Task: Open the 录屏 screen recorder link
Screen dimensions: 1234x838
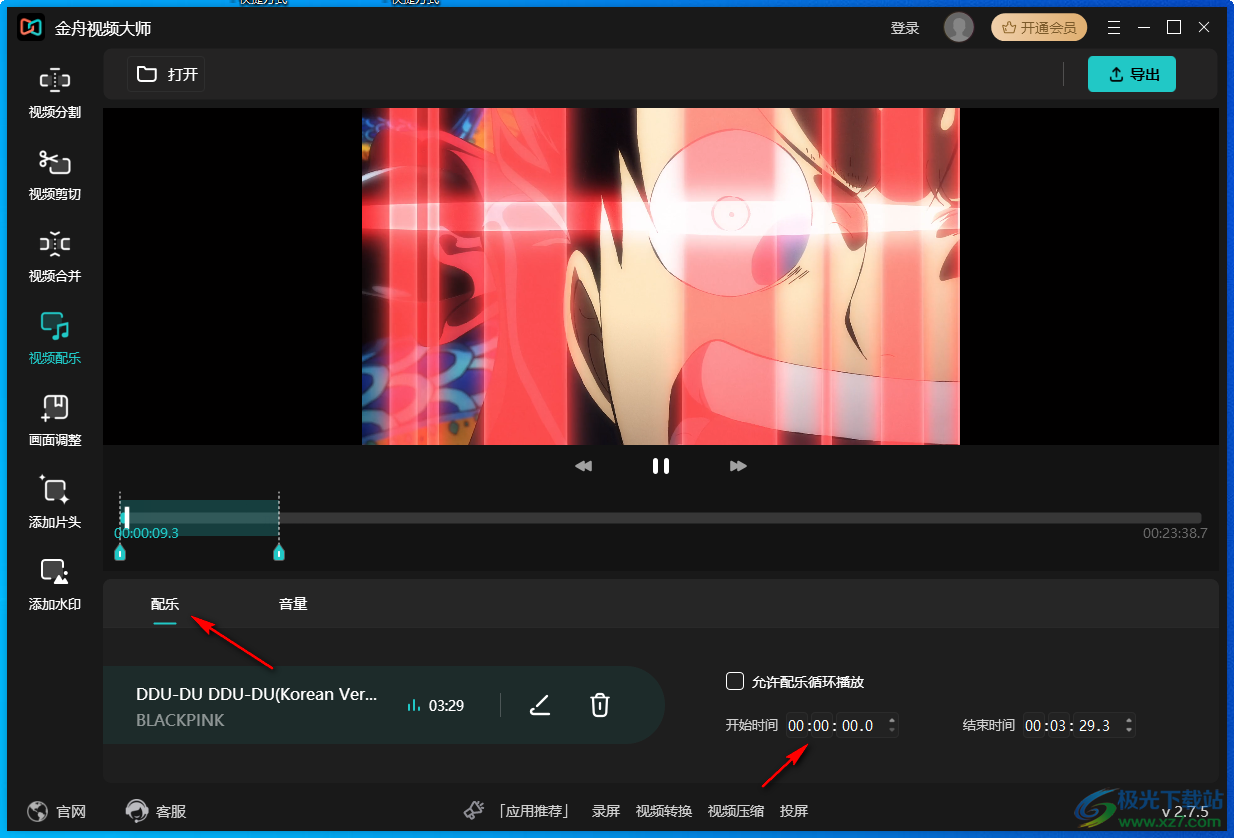Action: (x=606, y=811)
